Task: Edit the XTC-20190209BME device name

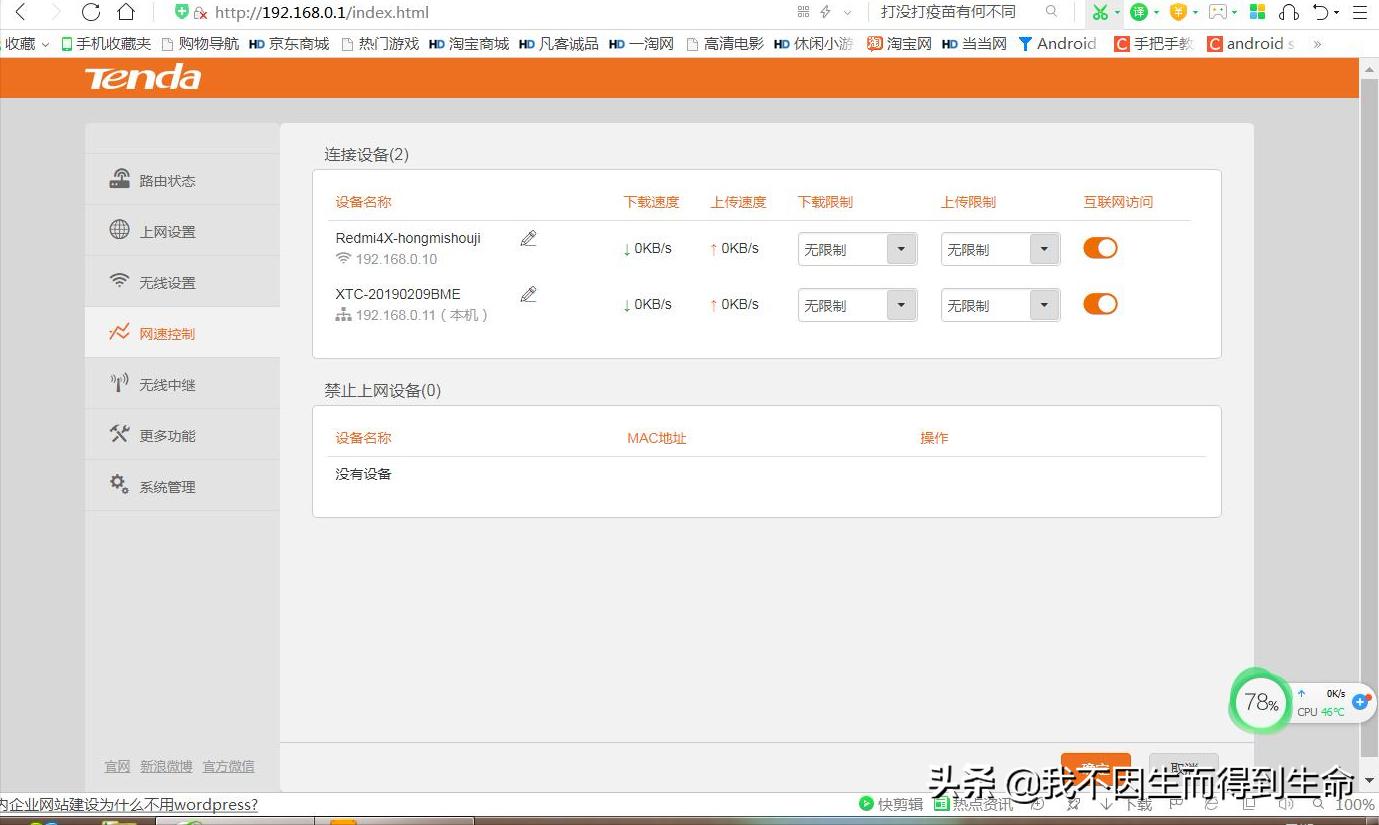Action: pos(528,294)
